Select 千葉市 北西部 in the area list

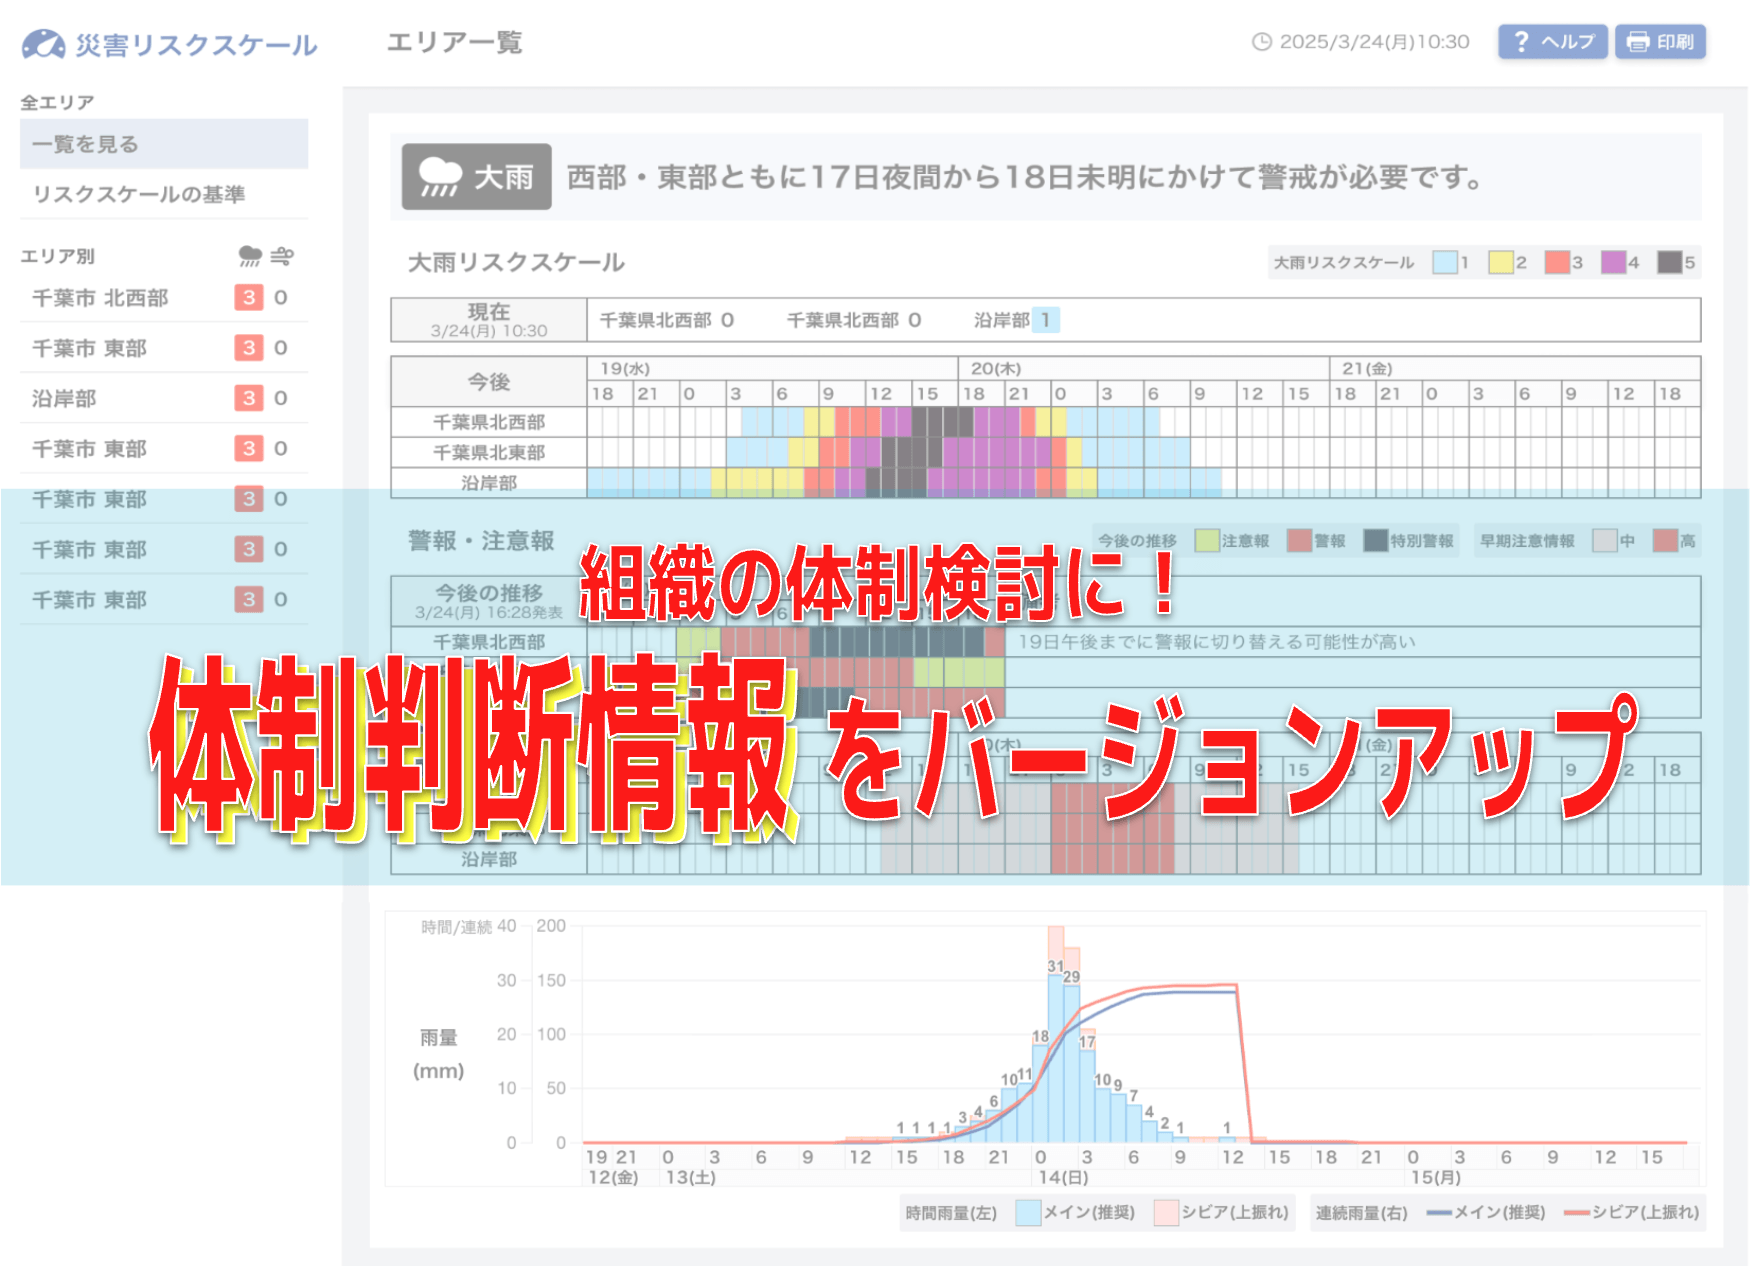(100, 298)
